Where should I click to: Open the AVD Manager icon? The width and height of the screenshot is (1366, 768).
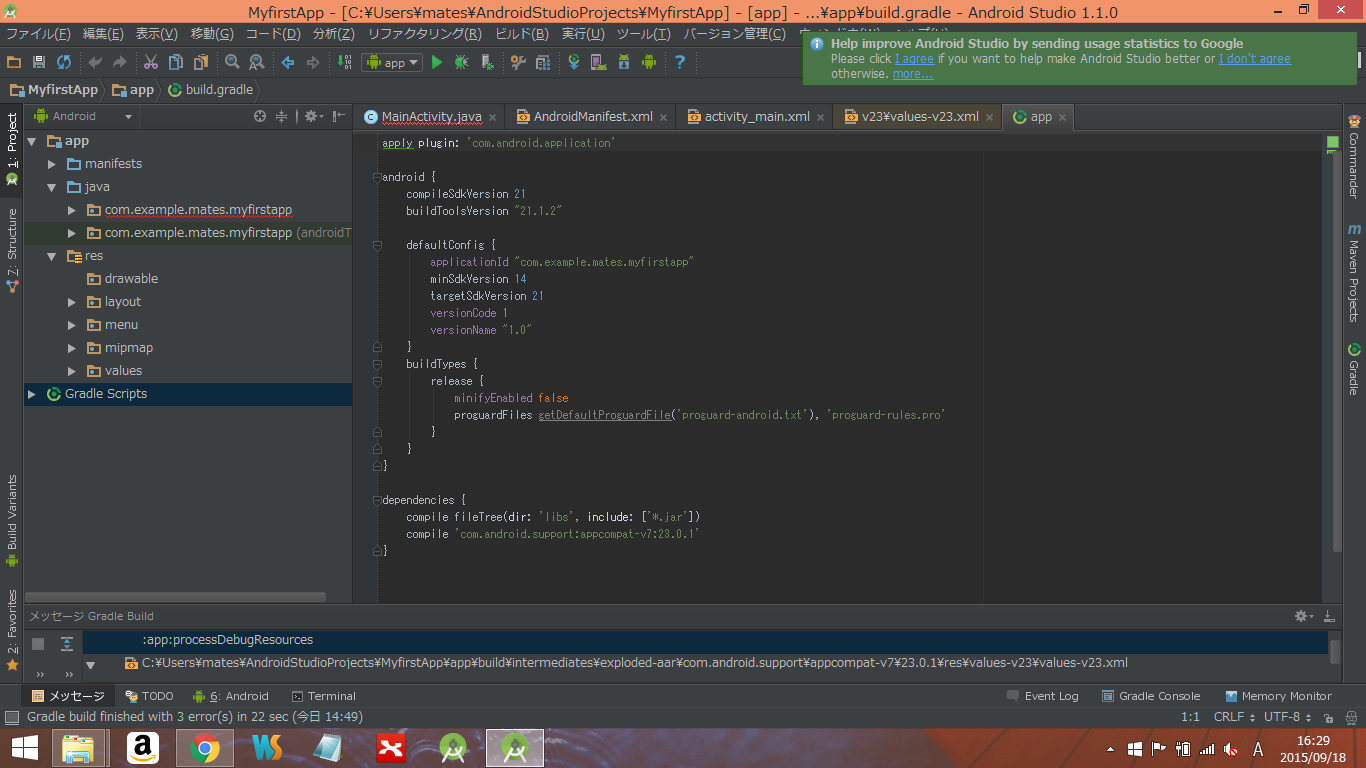point(598,62)
